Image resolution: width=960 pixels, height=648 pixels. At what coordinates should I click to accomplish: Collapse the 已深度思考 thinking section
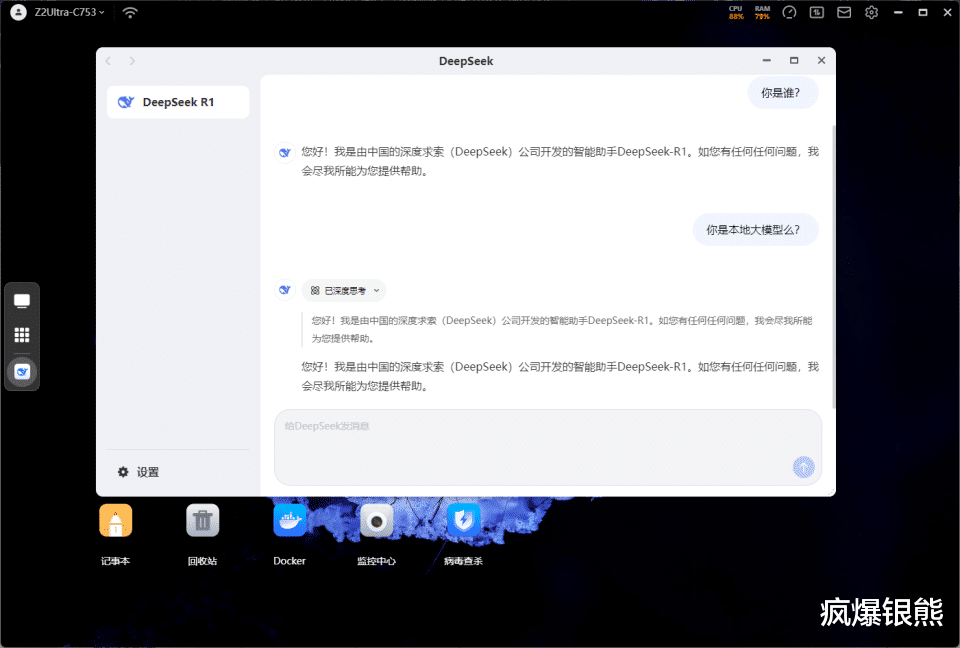coord(344,290)
